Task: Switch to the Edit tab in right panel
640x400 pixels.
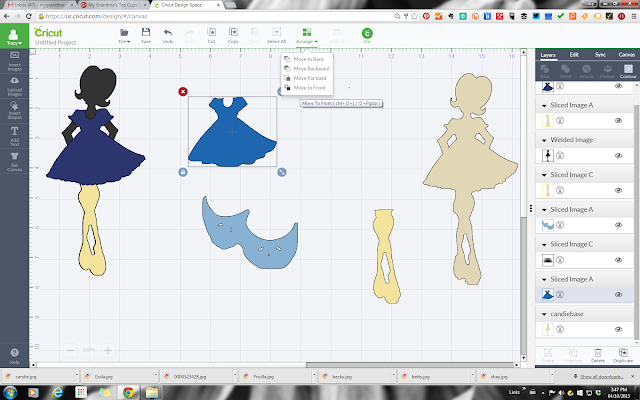Action: (x=574, y=55)
